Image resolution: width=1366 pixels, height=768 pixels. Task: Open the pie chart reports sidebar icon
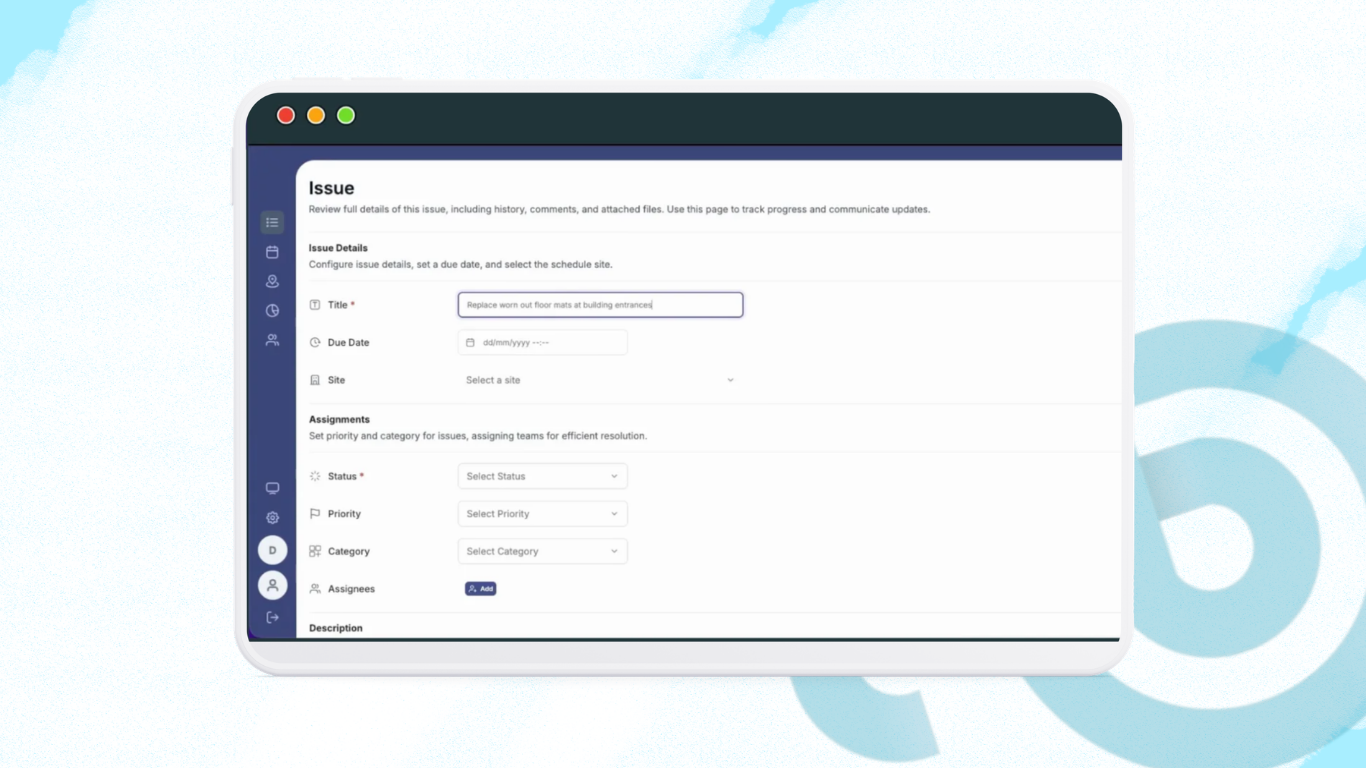pyautogui.click(x=272, y=311)
